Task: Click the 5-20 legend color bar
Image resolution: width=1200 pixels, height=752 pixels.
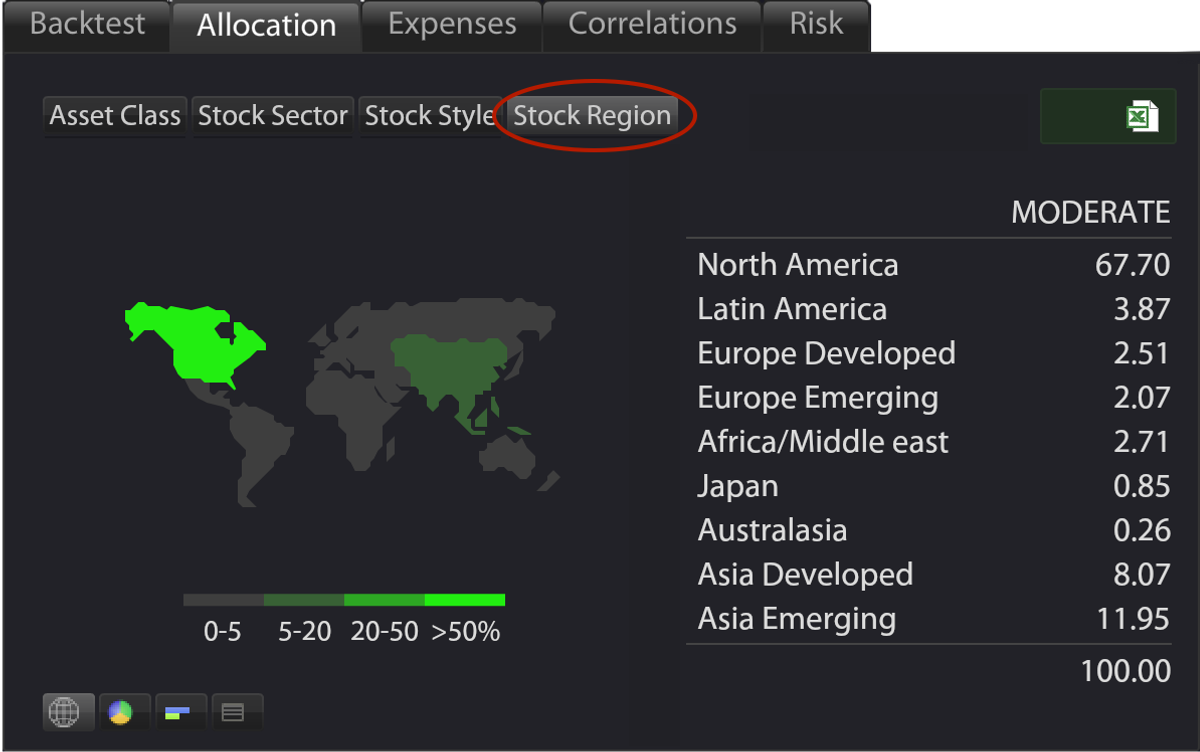Action: pos(304,600)
